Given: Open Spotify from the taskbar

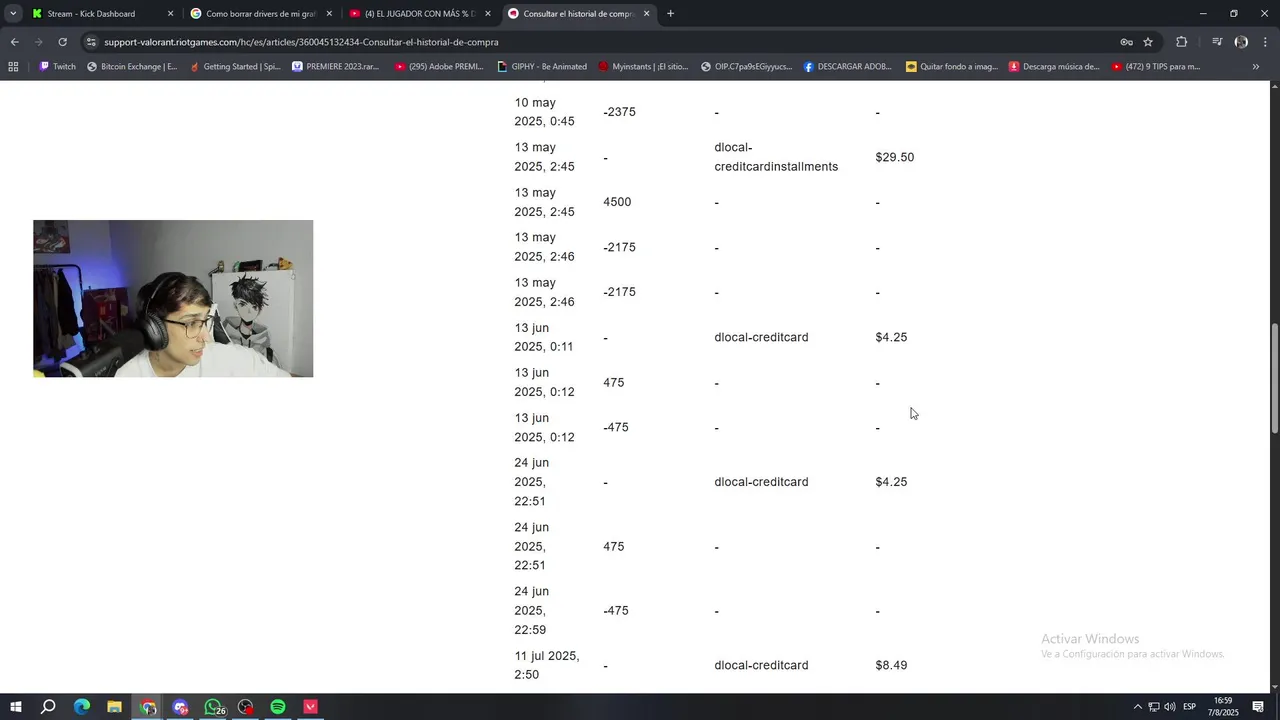Looking at the screenshot, I should tap(278, 707).
